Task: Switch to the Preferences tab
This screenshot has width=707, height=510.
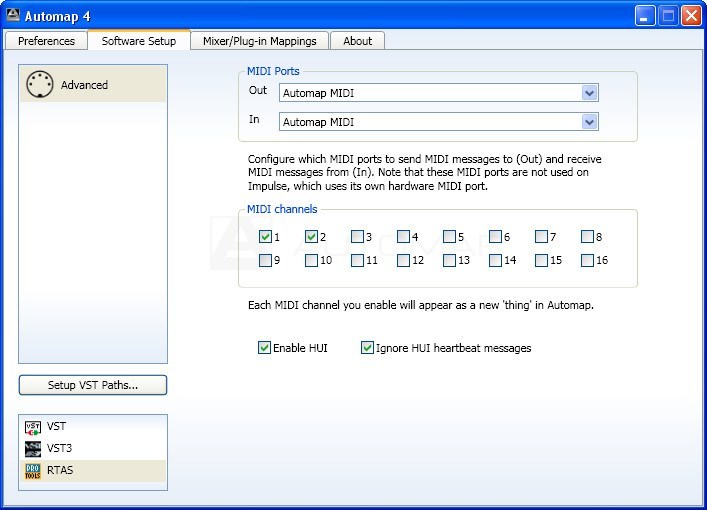Action: 46,41
